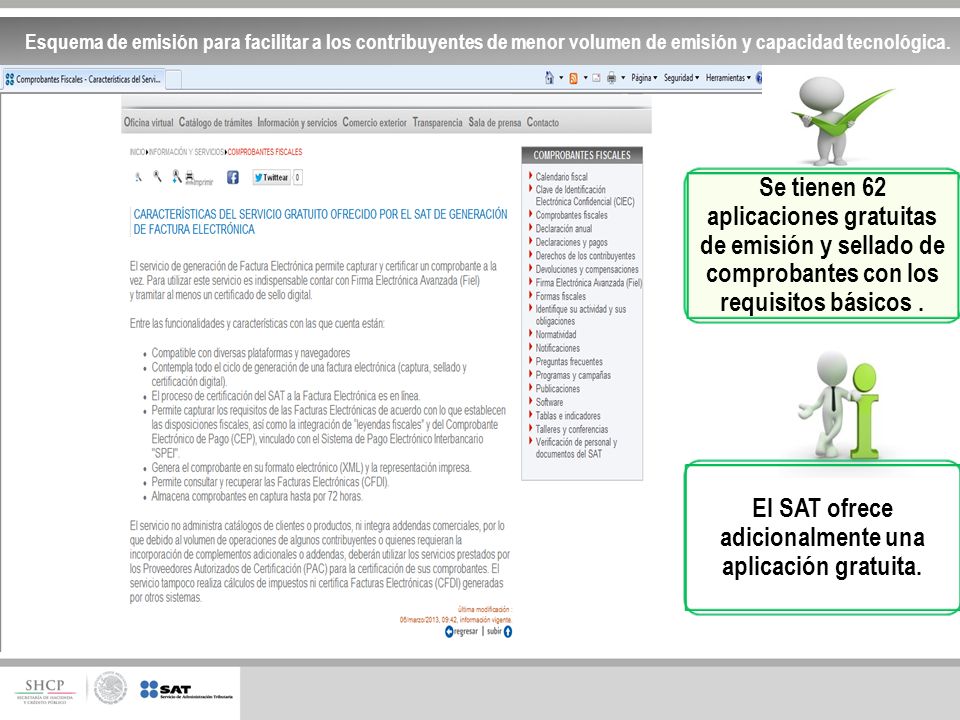Open the Transparencia menu
Screen dimensions: 960x720
pyautogui.click(x=437, y=122)
